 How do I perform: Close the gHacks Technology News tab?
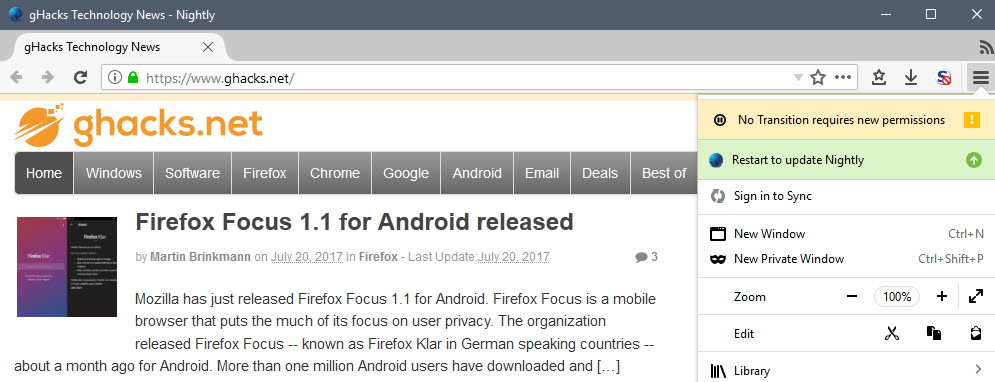(x=208, y=47)
